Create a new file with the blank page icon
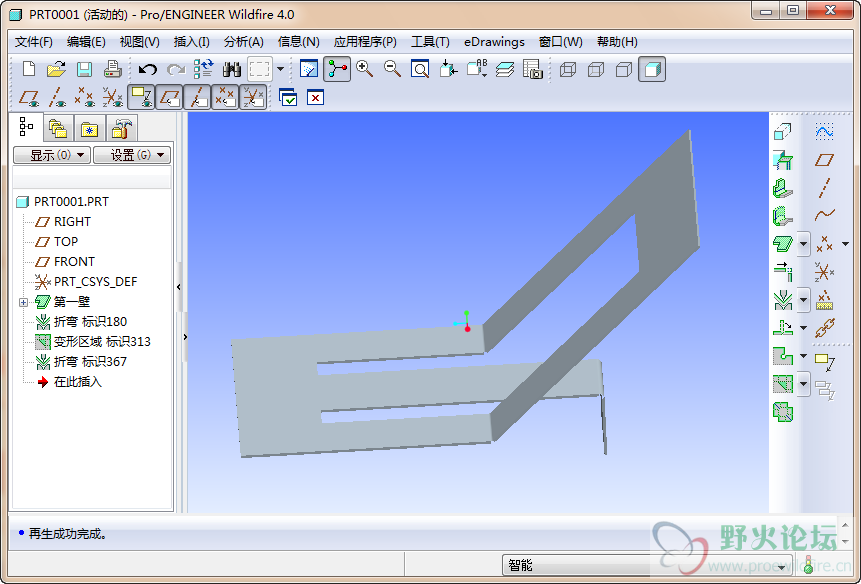The height and width of the screenshot is (584, 861). [29, 70]
